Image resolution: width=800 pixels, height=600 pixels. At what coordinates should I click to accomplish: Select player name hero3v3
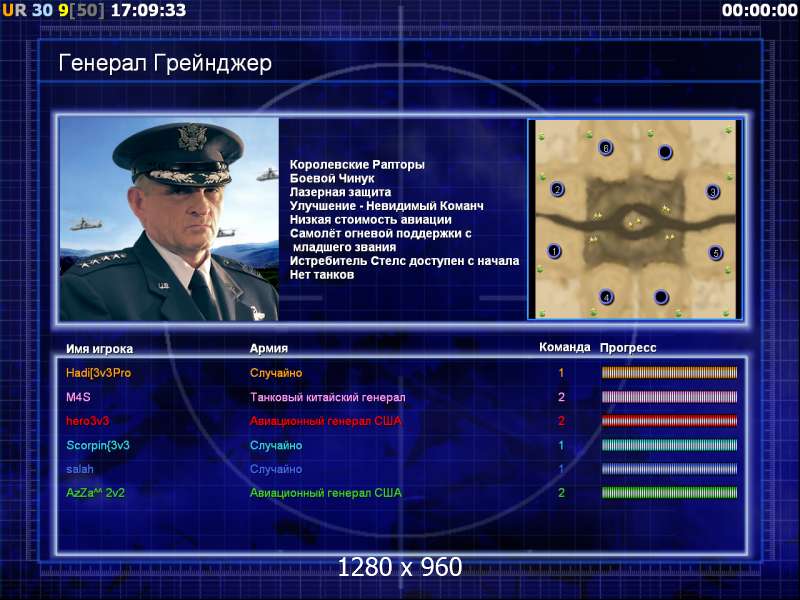pyautogui.click(x=87, y=421)
